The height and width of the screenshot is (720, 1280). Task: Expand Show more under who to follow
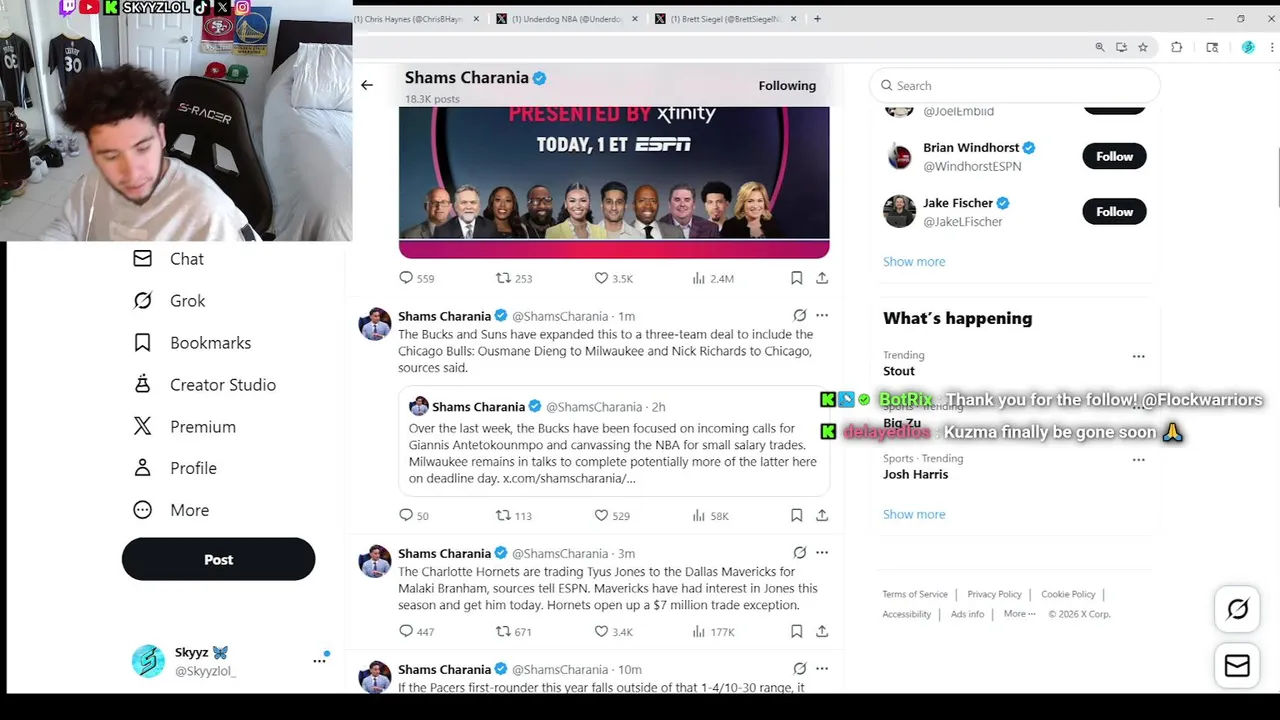(914, 262)
